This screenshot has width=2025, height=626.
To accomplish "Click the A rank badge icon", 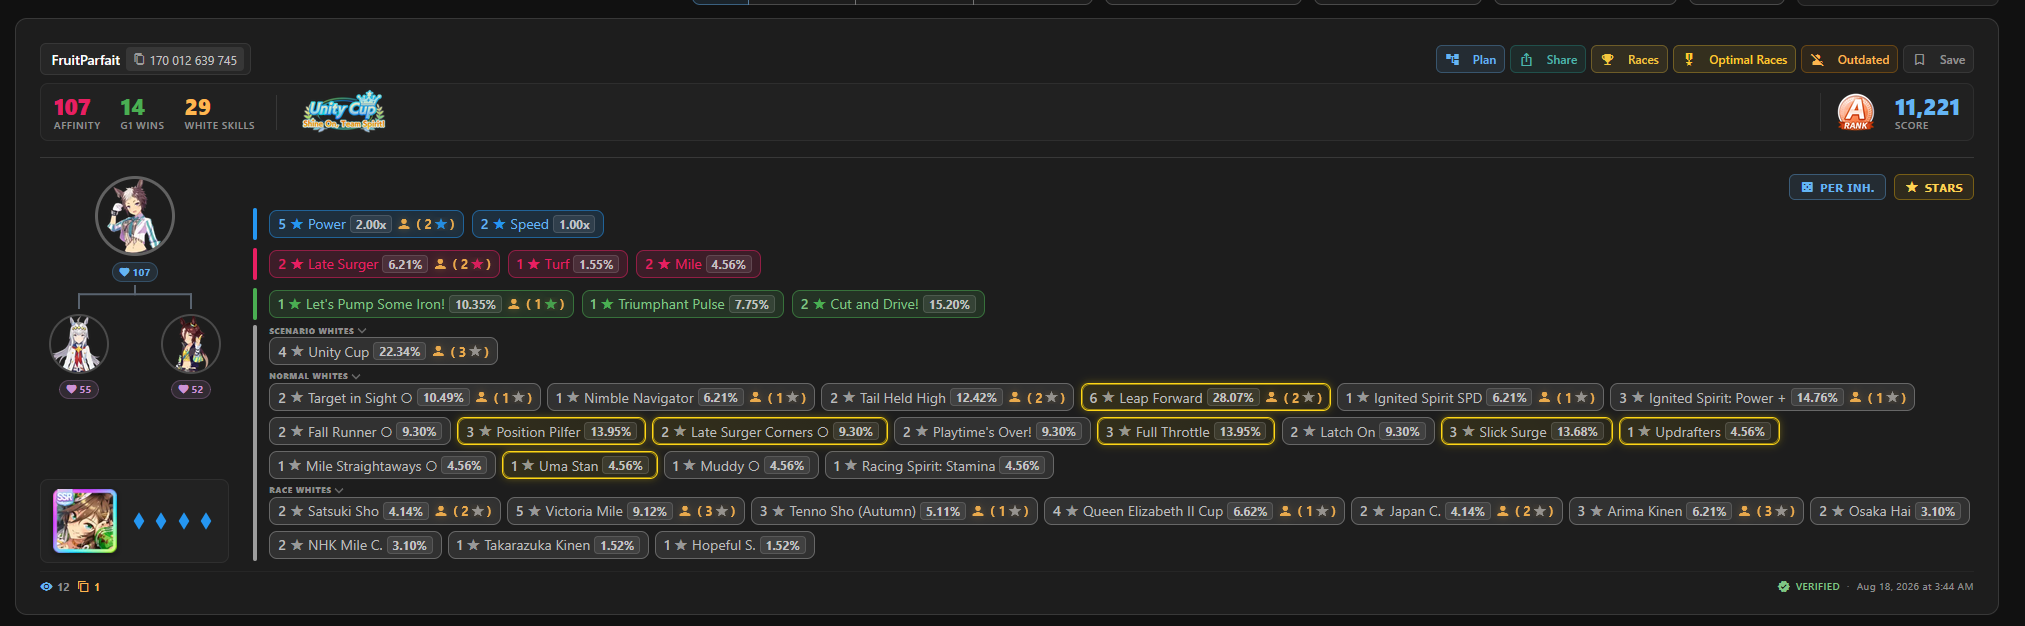I will 1856,111.
